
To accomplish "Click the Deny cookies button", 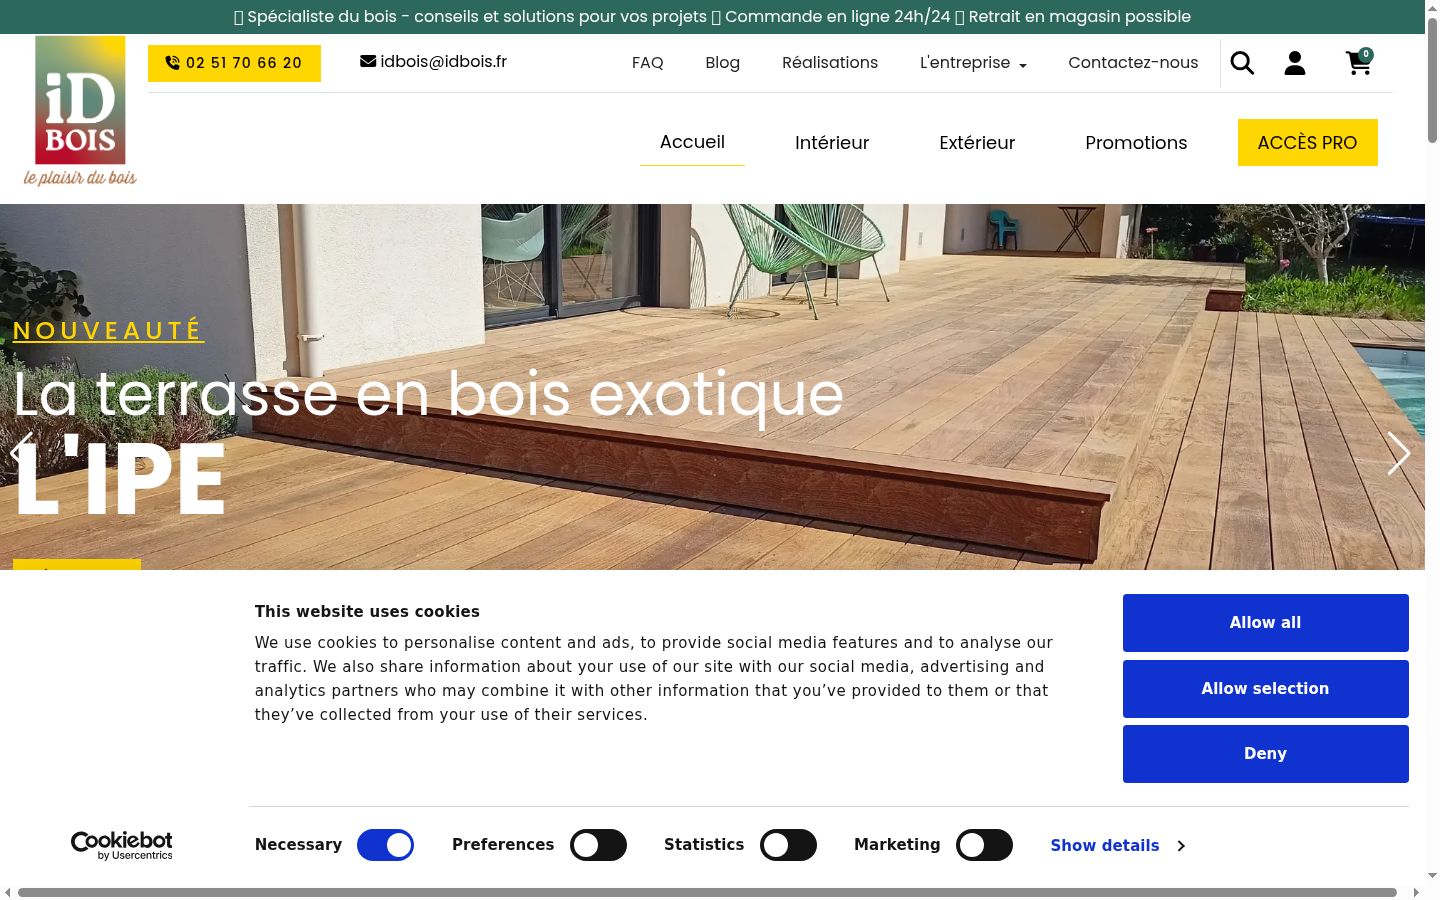I will (x=1265, y=754).
